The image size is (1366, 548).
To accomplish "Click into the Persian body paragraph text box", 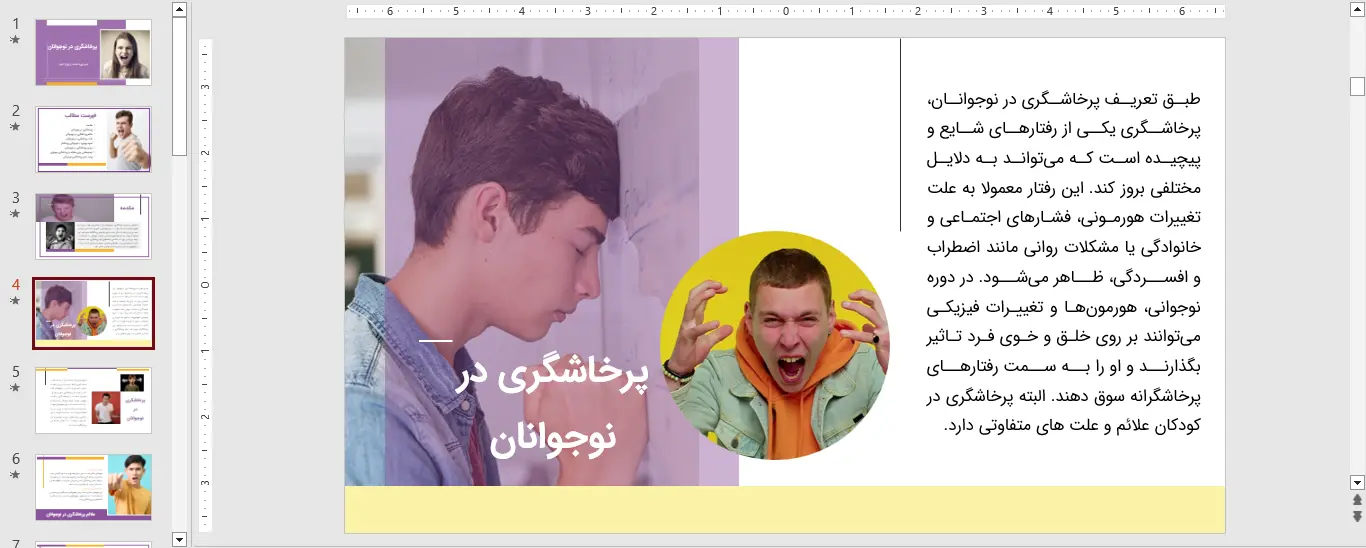I will click(x=1064, y=262).
